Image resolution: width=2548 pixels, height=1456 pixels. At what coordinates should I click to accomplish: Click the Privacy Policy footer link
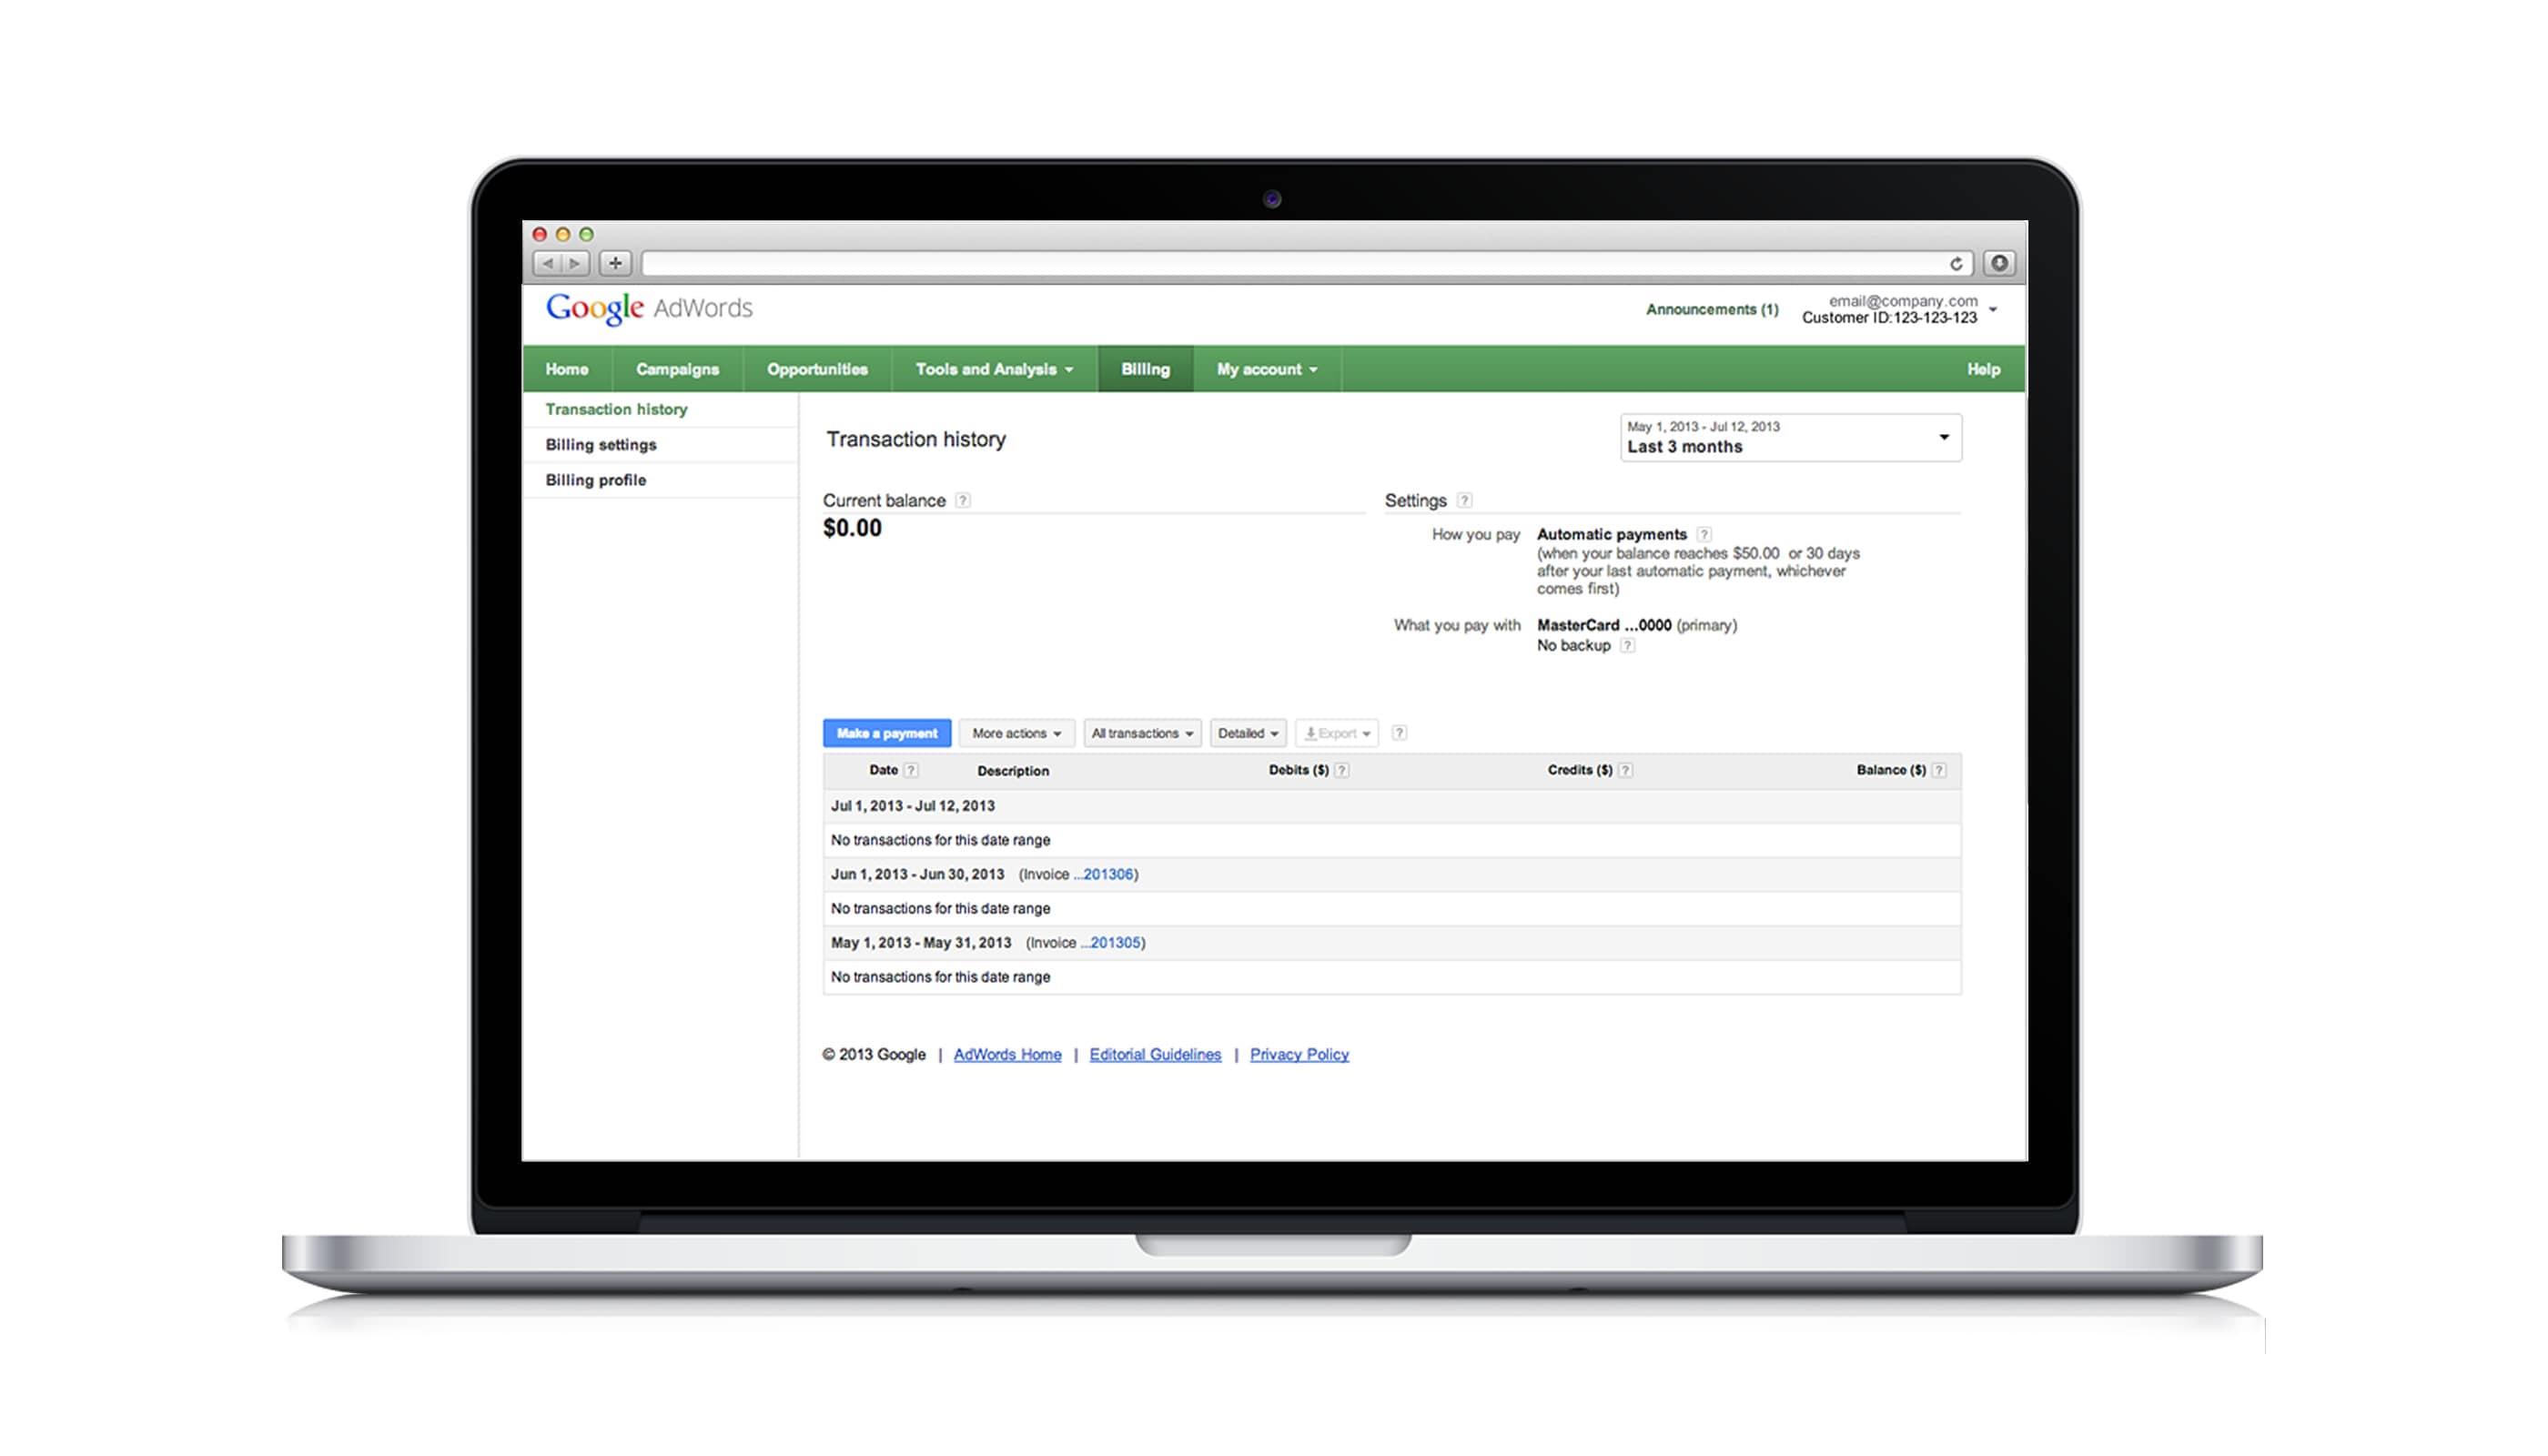pos(1299,1056)
